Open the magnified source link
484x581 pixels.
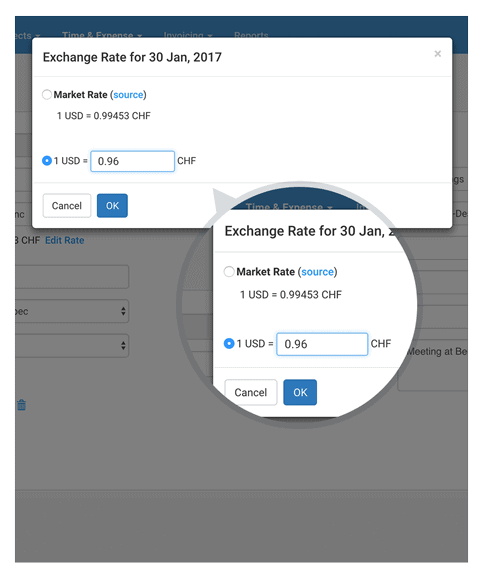point(318,272)
